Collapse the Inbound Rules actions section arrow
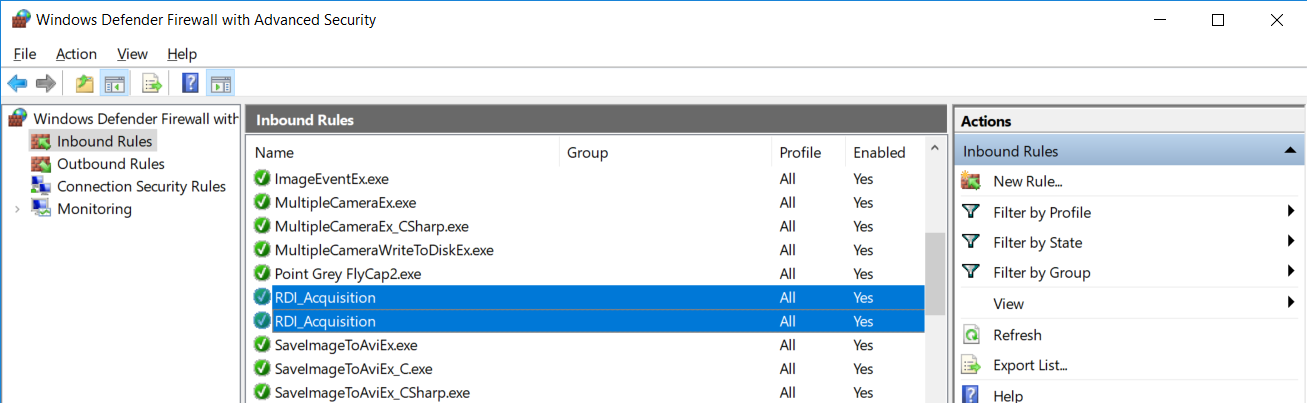 1288,151
